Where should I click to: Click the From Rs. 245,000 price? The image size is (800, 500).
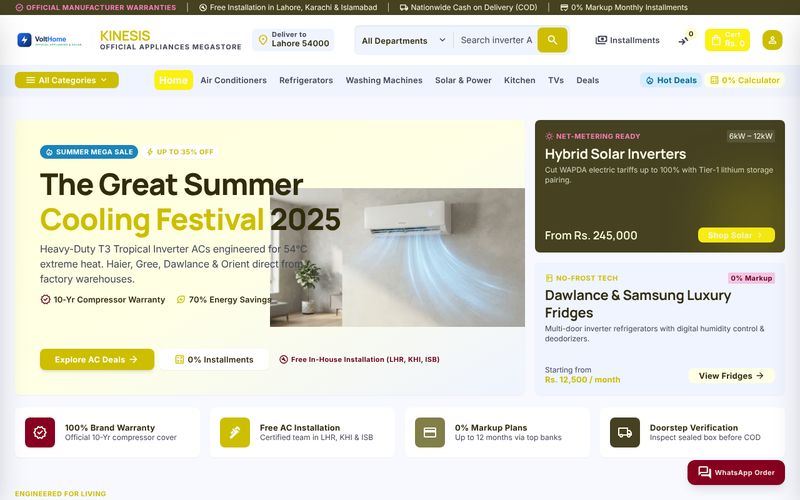pos(591,236)
